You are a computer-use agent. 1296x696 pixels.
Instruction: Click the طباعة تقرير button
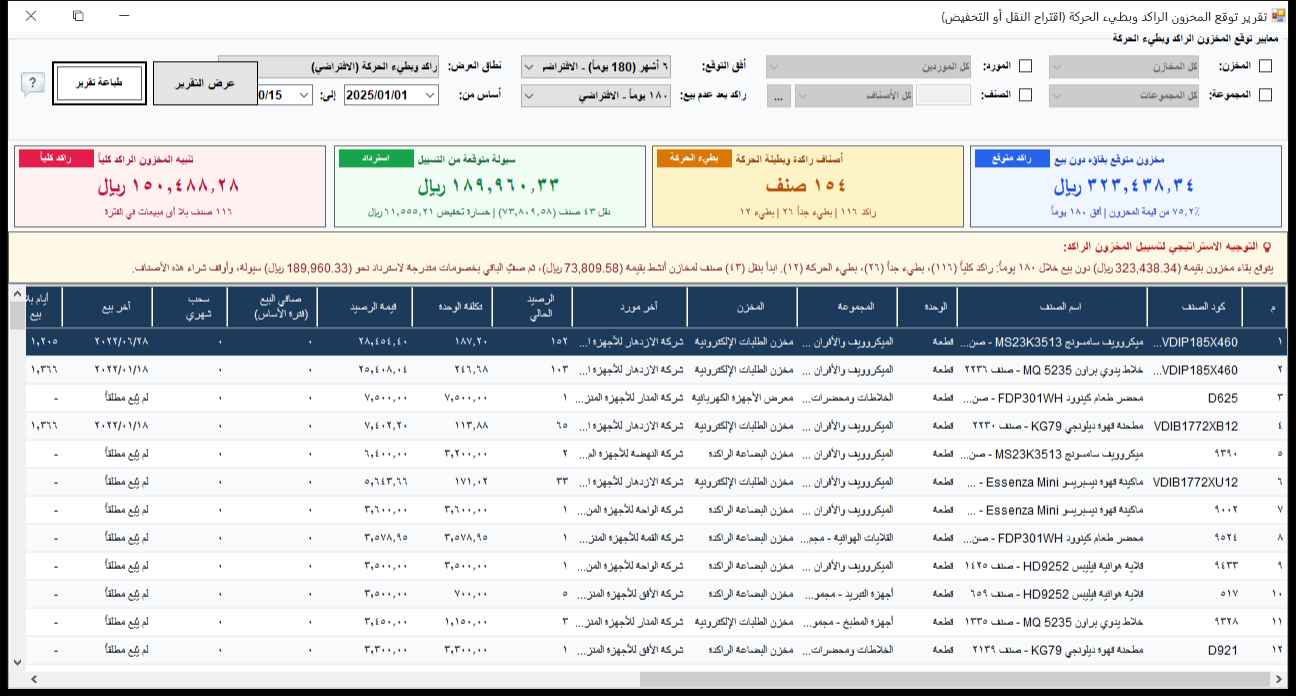[x=99, y=84]
